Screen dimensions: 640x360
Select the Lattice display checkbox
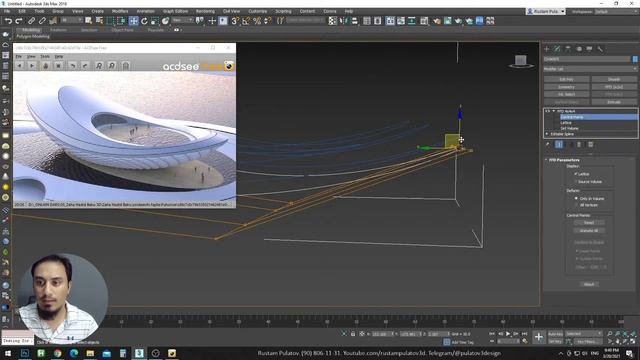[576, 174]
